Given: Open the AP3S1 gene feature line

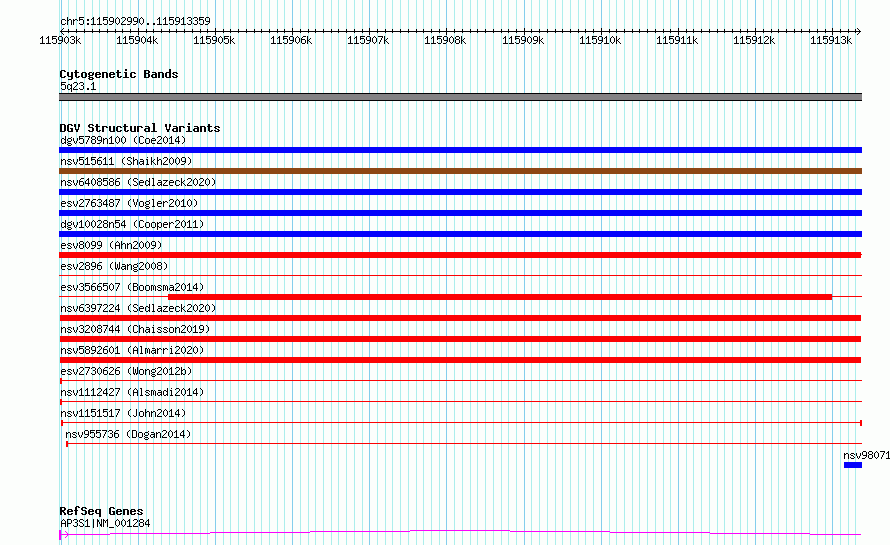Looking at the screenshot, I should pyautogui.click(x=460, y=534).
